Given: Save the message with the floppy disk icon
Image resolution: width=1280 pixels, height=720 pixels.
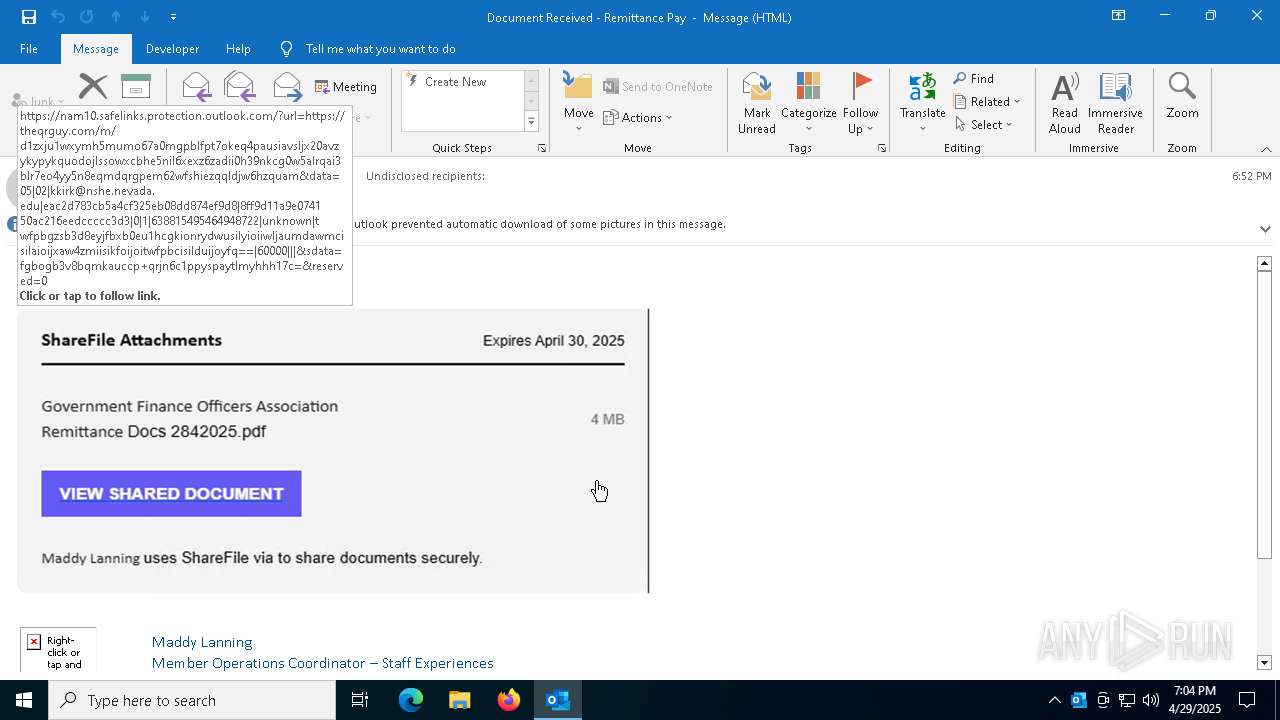Looking at the screenshot, I should tap(29, 17).
